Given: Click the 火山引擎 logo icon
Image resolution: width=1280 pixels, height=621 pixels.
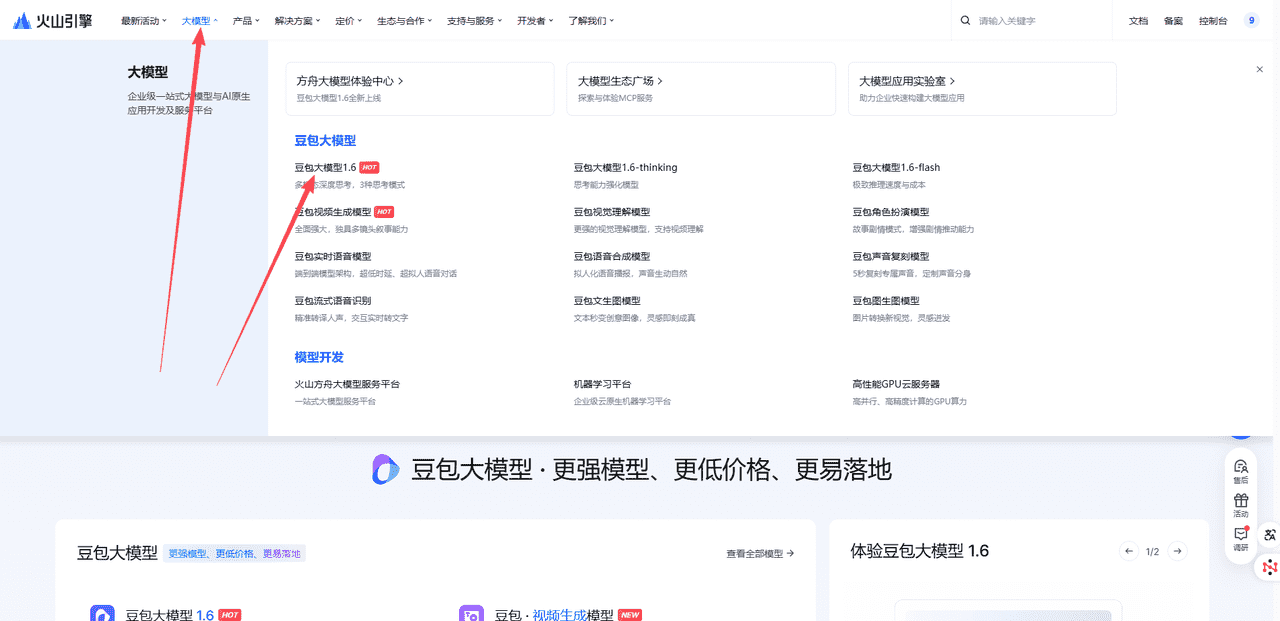Looking at the screenshot, I should (x=22, y=19).
